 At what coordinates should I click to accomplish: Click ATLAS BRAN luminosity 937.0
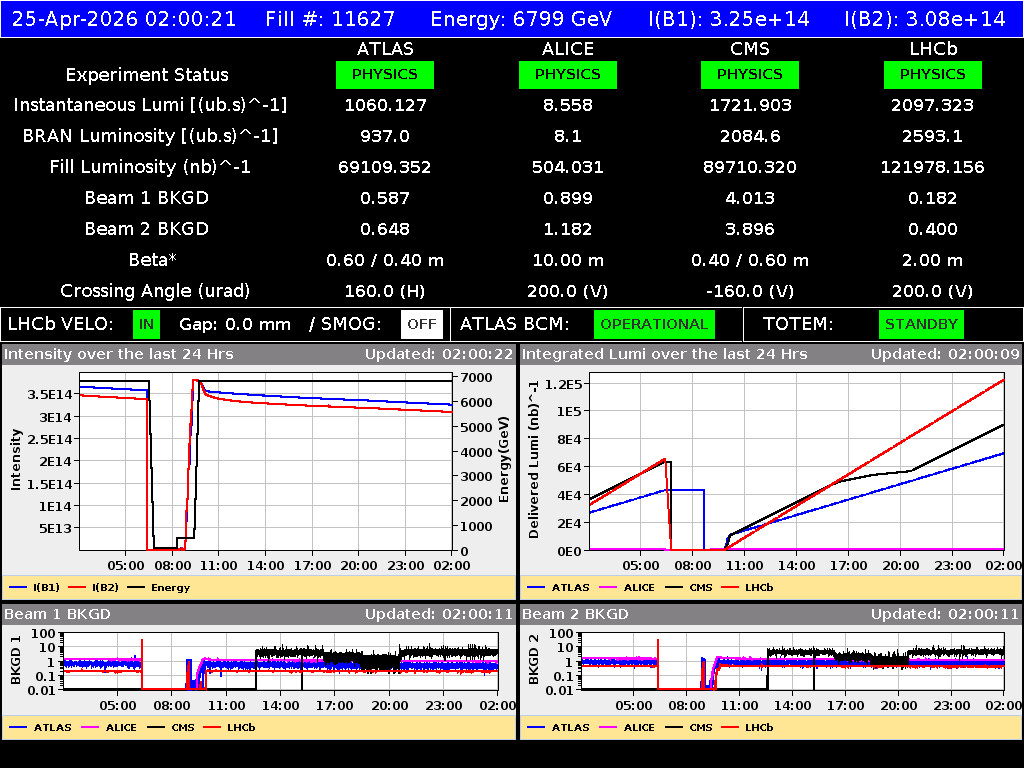tap(385, 136)
